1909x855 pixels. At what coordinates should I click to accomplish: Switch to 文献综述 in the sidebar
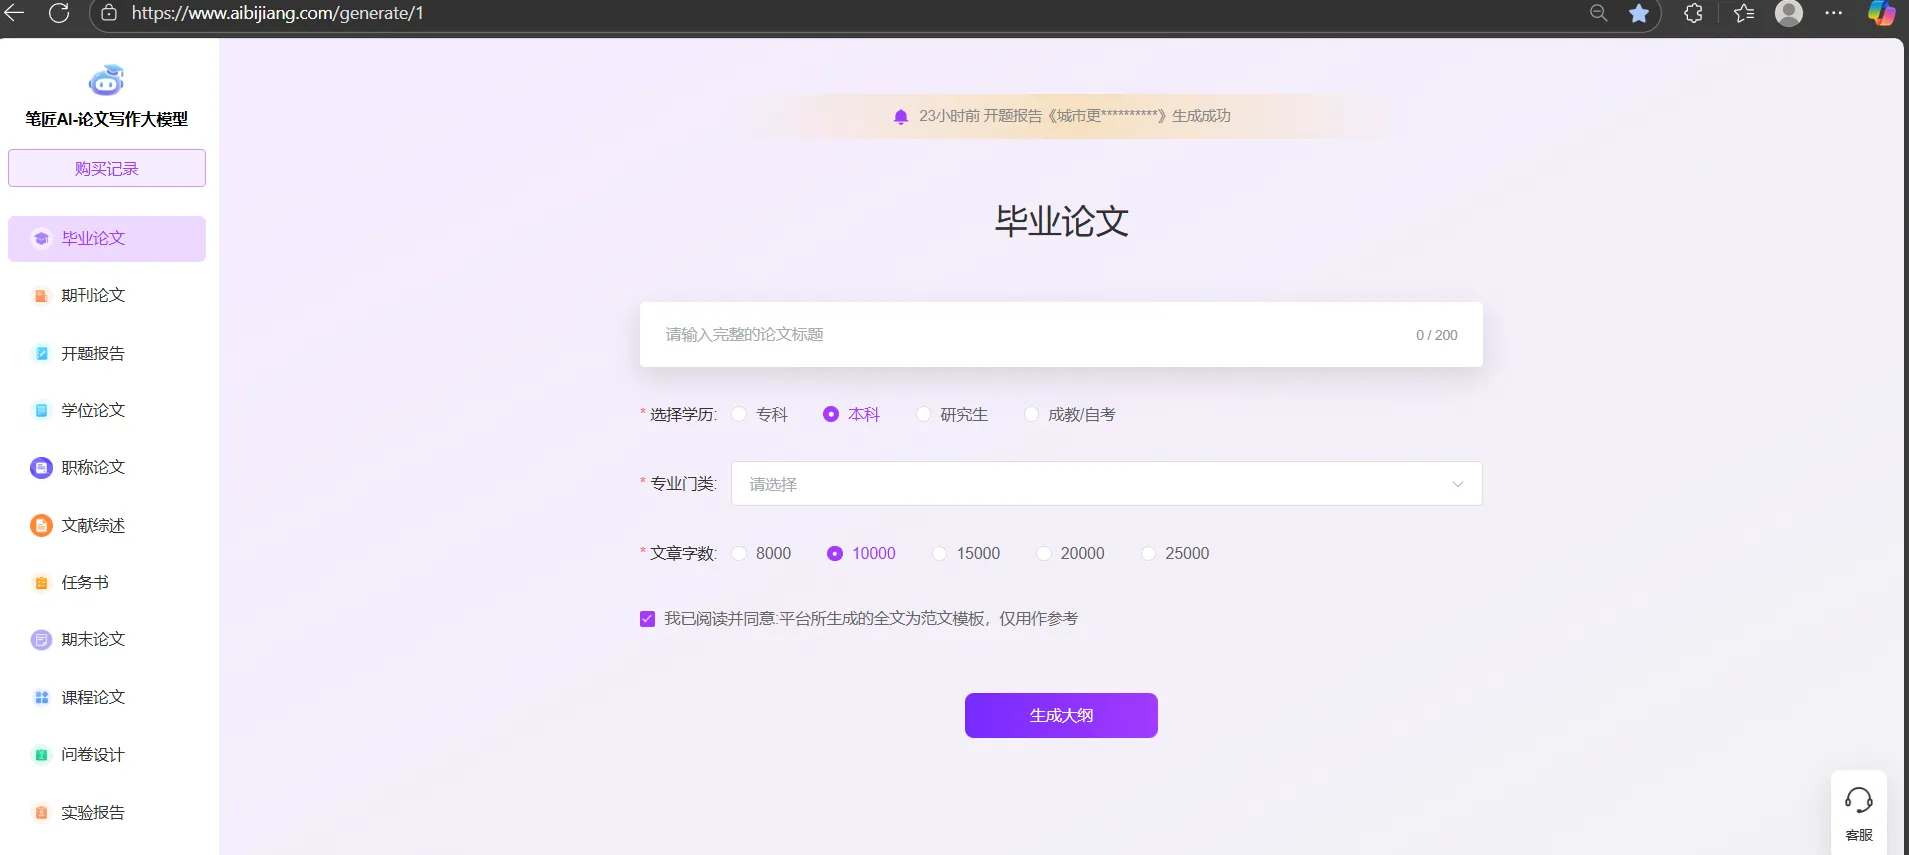(x=93, y=525)
